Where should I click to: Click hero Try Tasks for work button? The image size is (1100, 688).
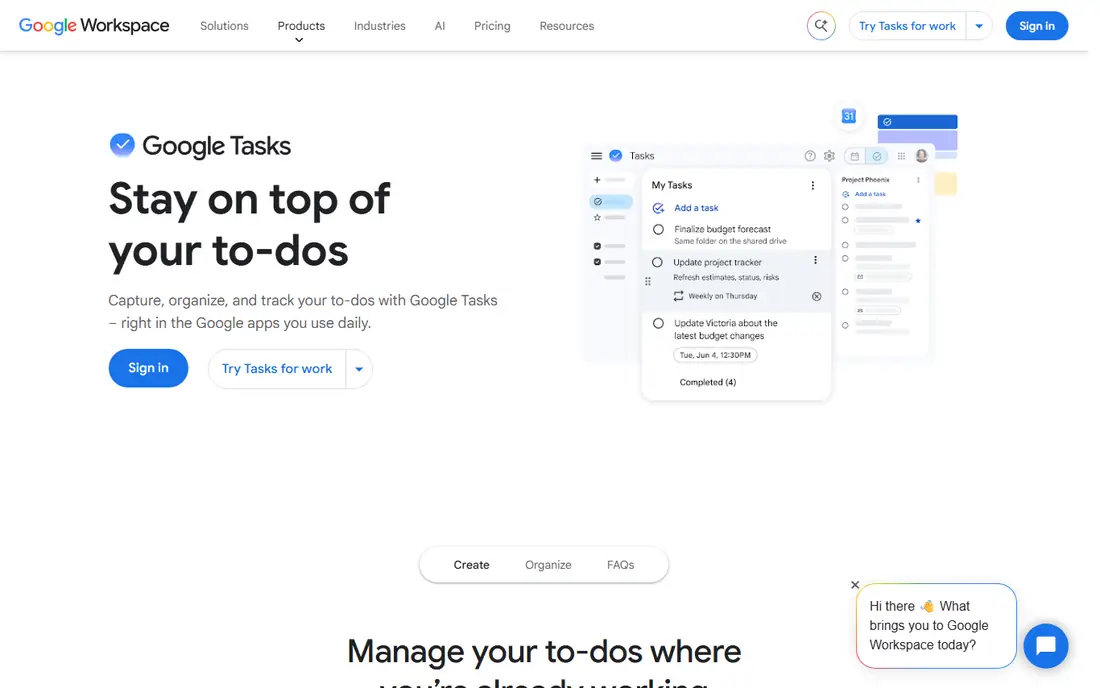pyautogui.click(x=277, y=369)
